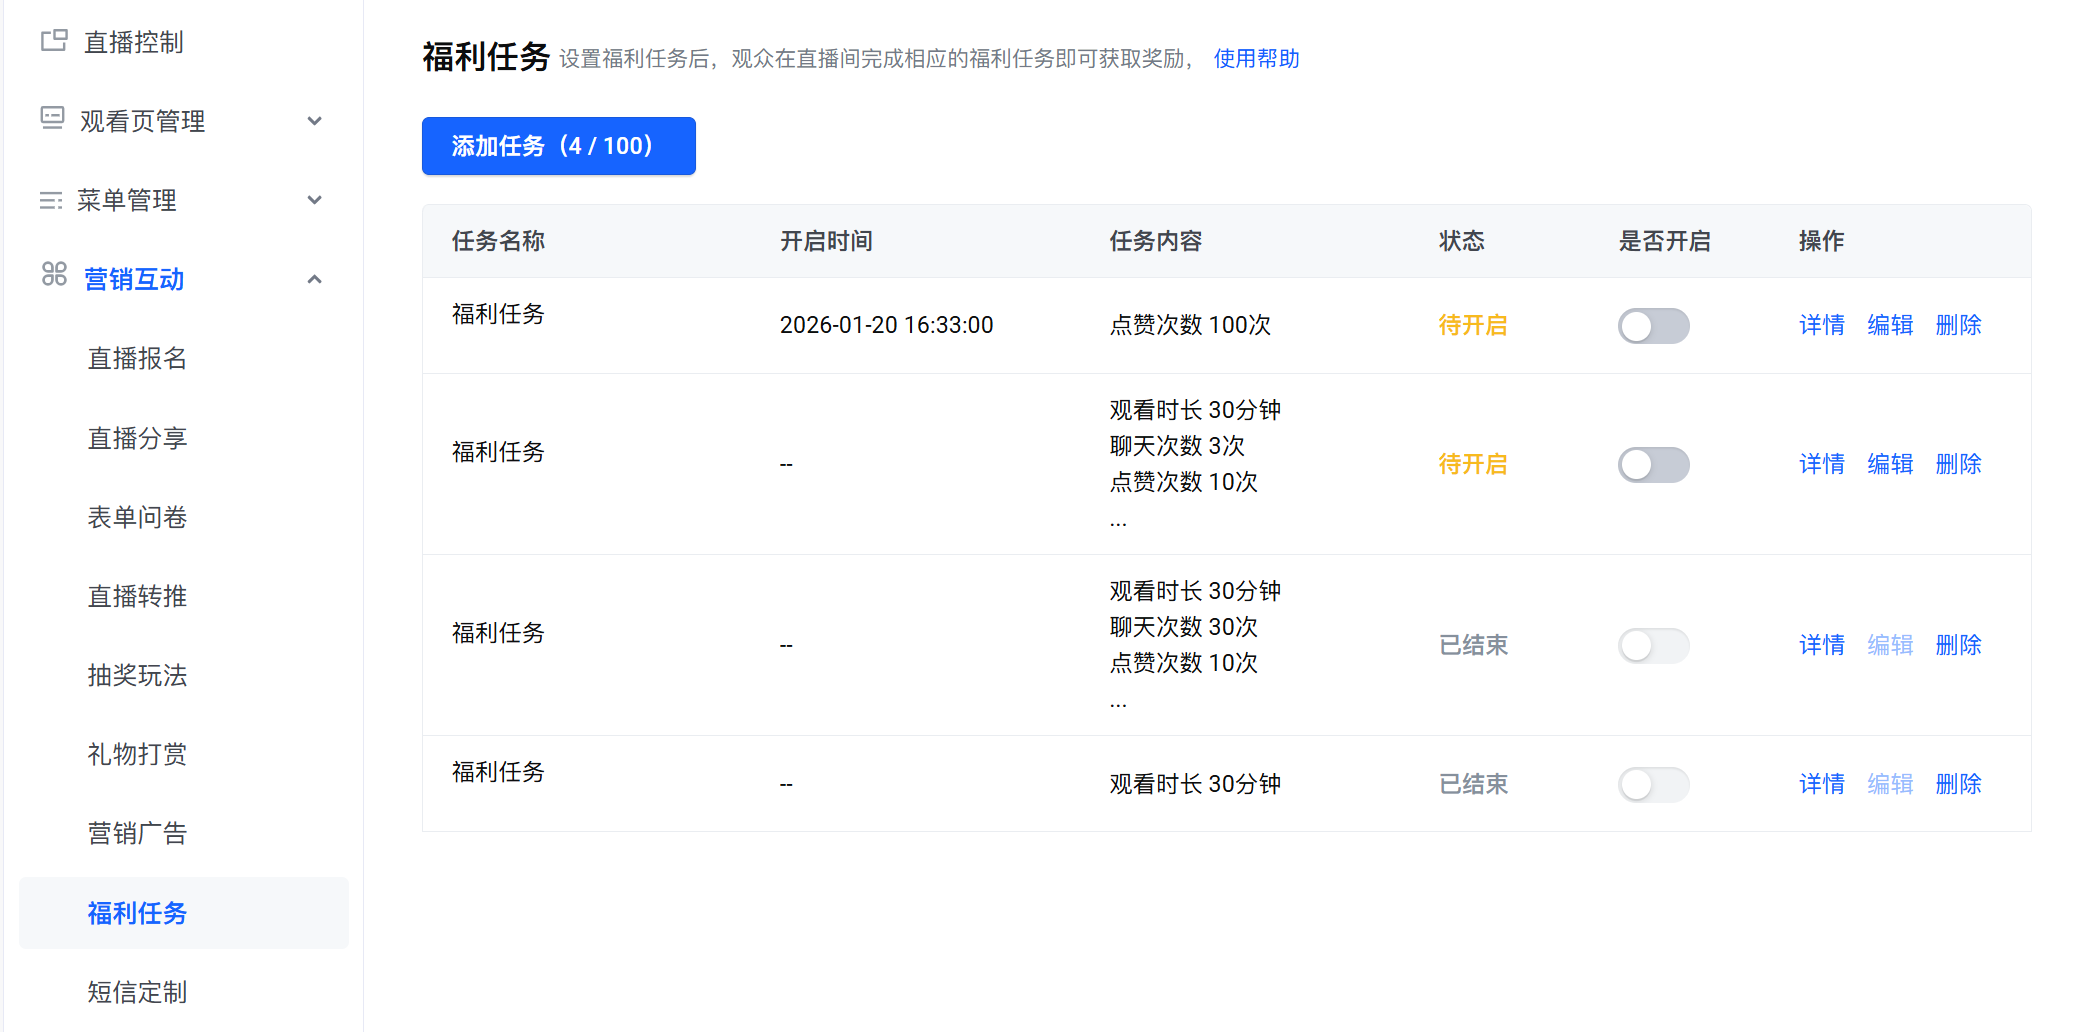This screenshot has height=1032, width=2088.
Task: Toggle the switch for 聊天次数 30次 task
Action: pos(1653,646)
